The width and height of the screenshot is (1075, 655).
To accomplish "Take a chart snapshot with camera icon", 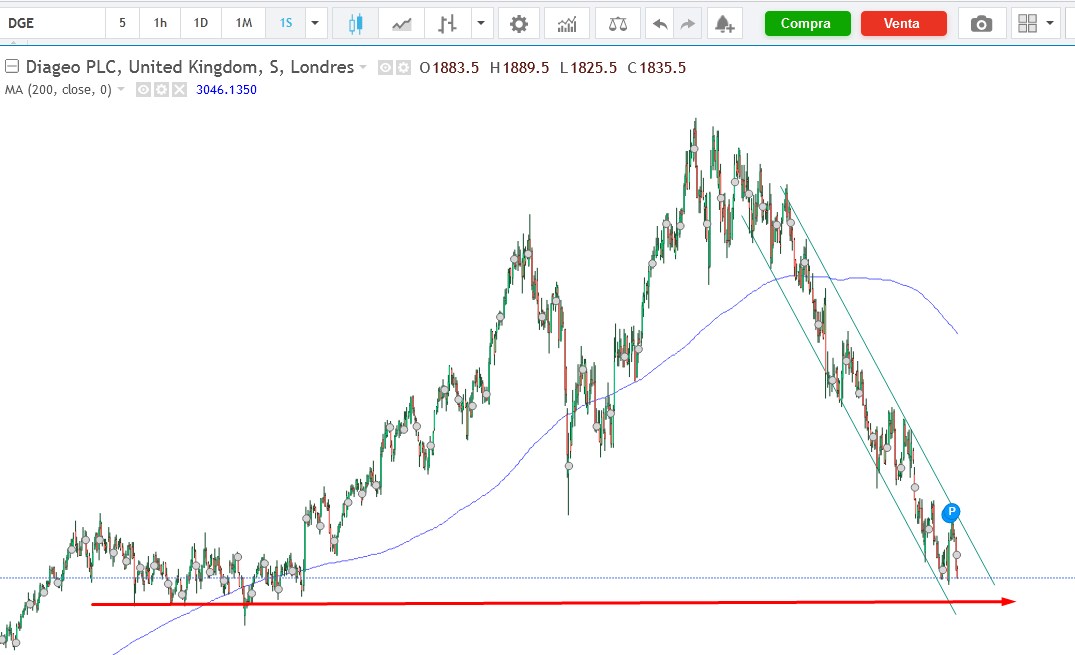I will 981,25.
